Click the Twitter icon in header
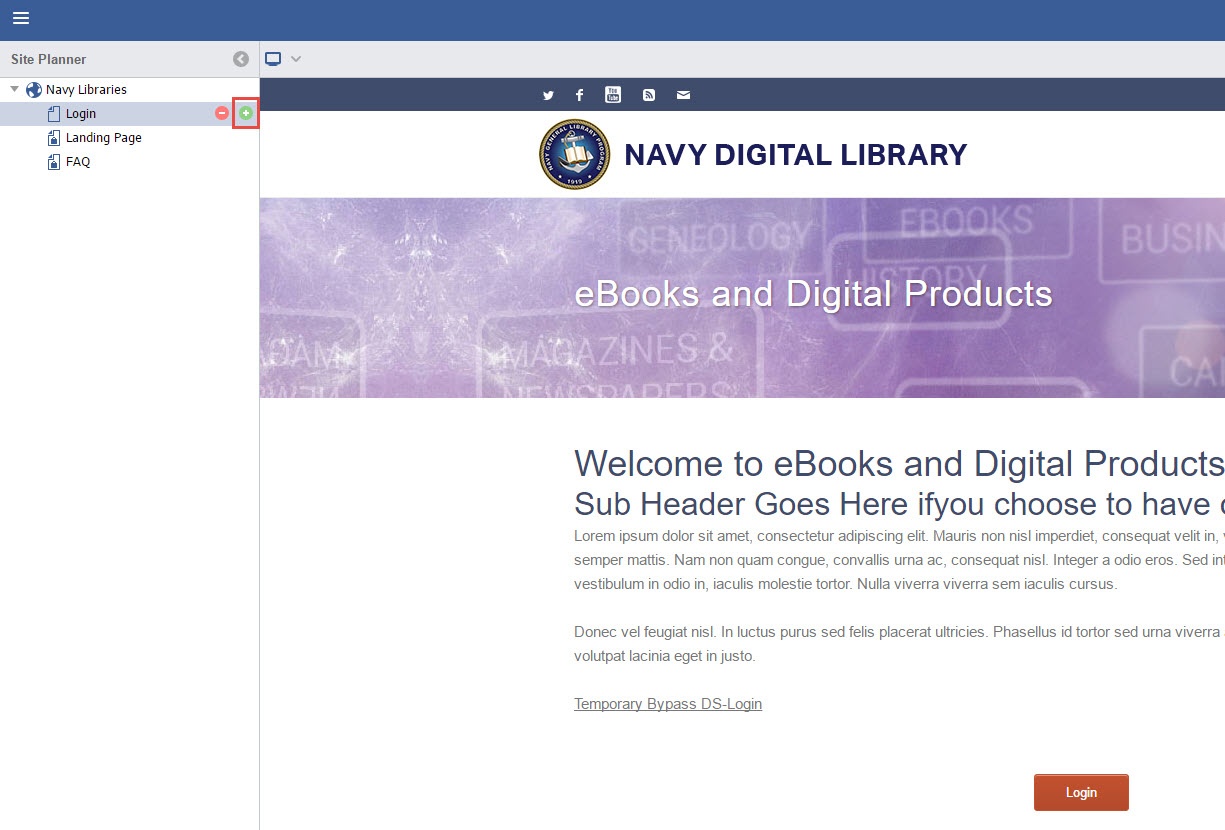The image size is (1225, 830). click(548, 95)
